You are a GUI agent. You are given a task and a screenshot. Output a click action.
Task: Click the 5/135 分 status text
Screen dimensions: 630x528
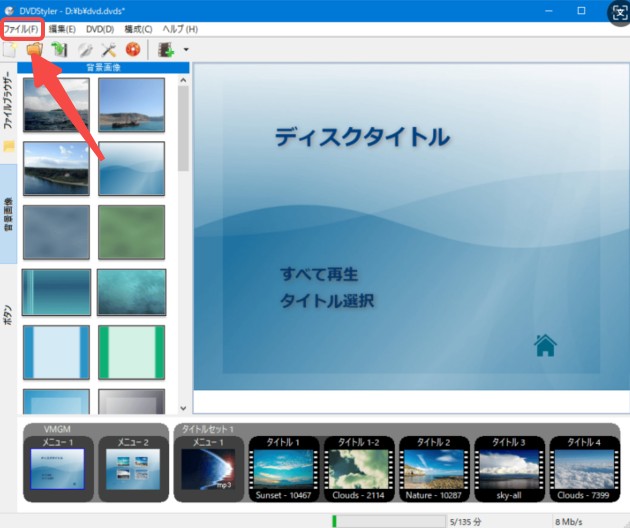(465, 522)
